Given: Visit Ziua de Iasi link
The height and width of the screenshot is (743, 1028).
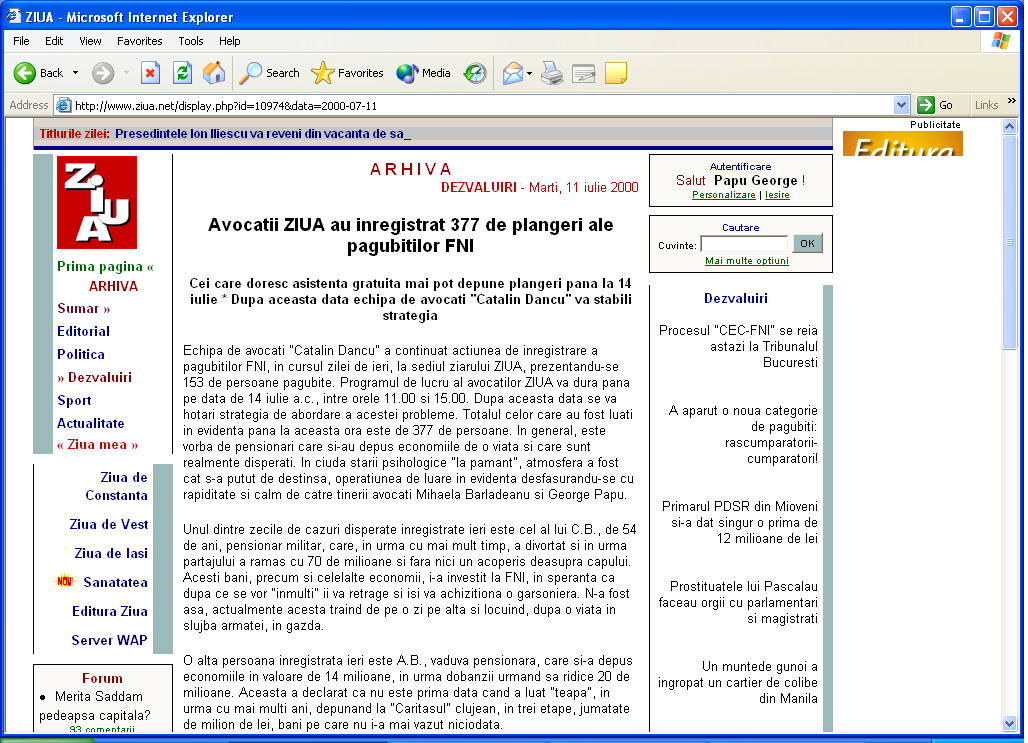Looking at the screenshot, I should 111,553.
